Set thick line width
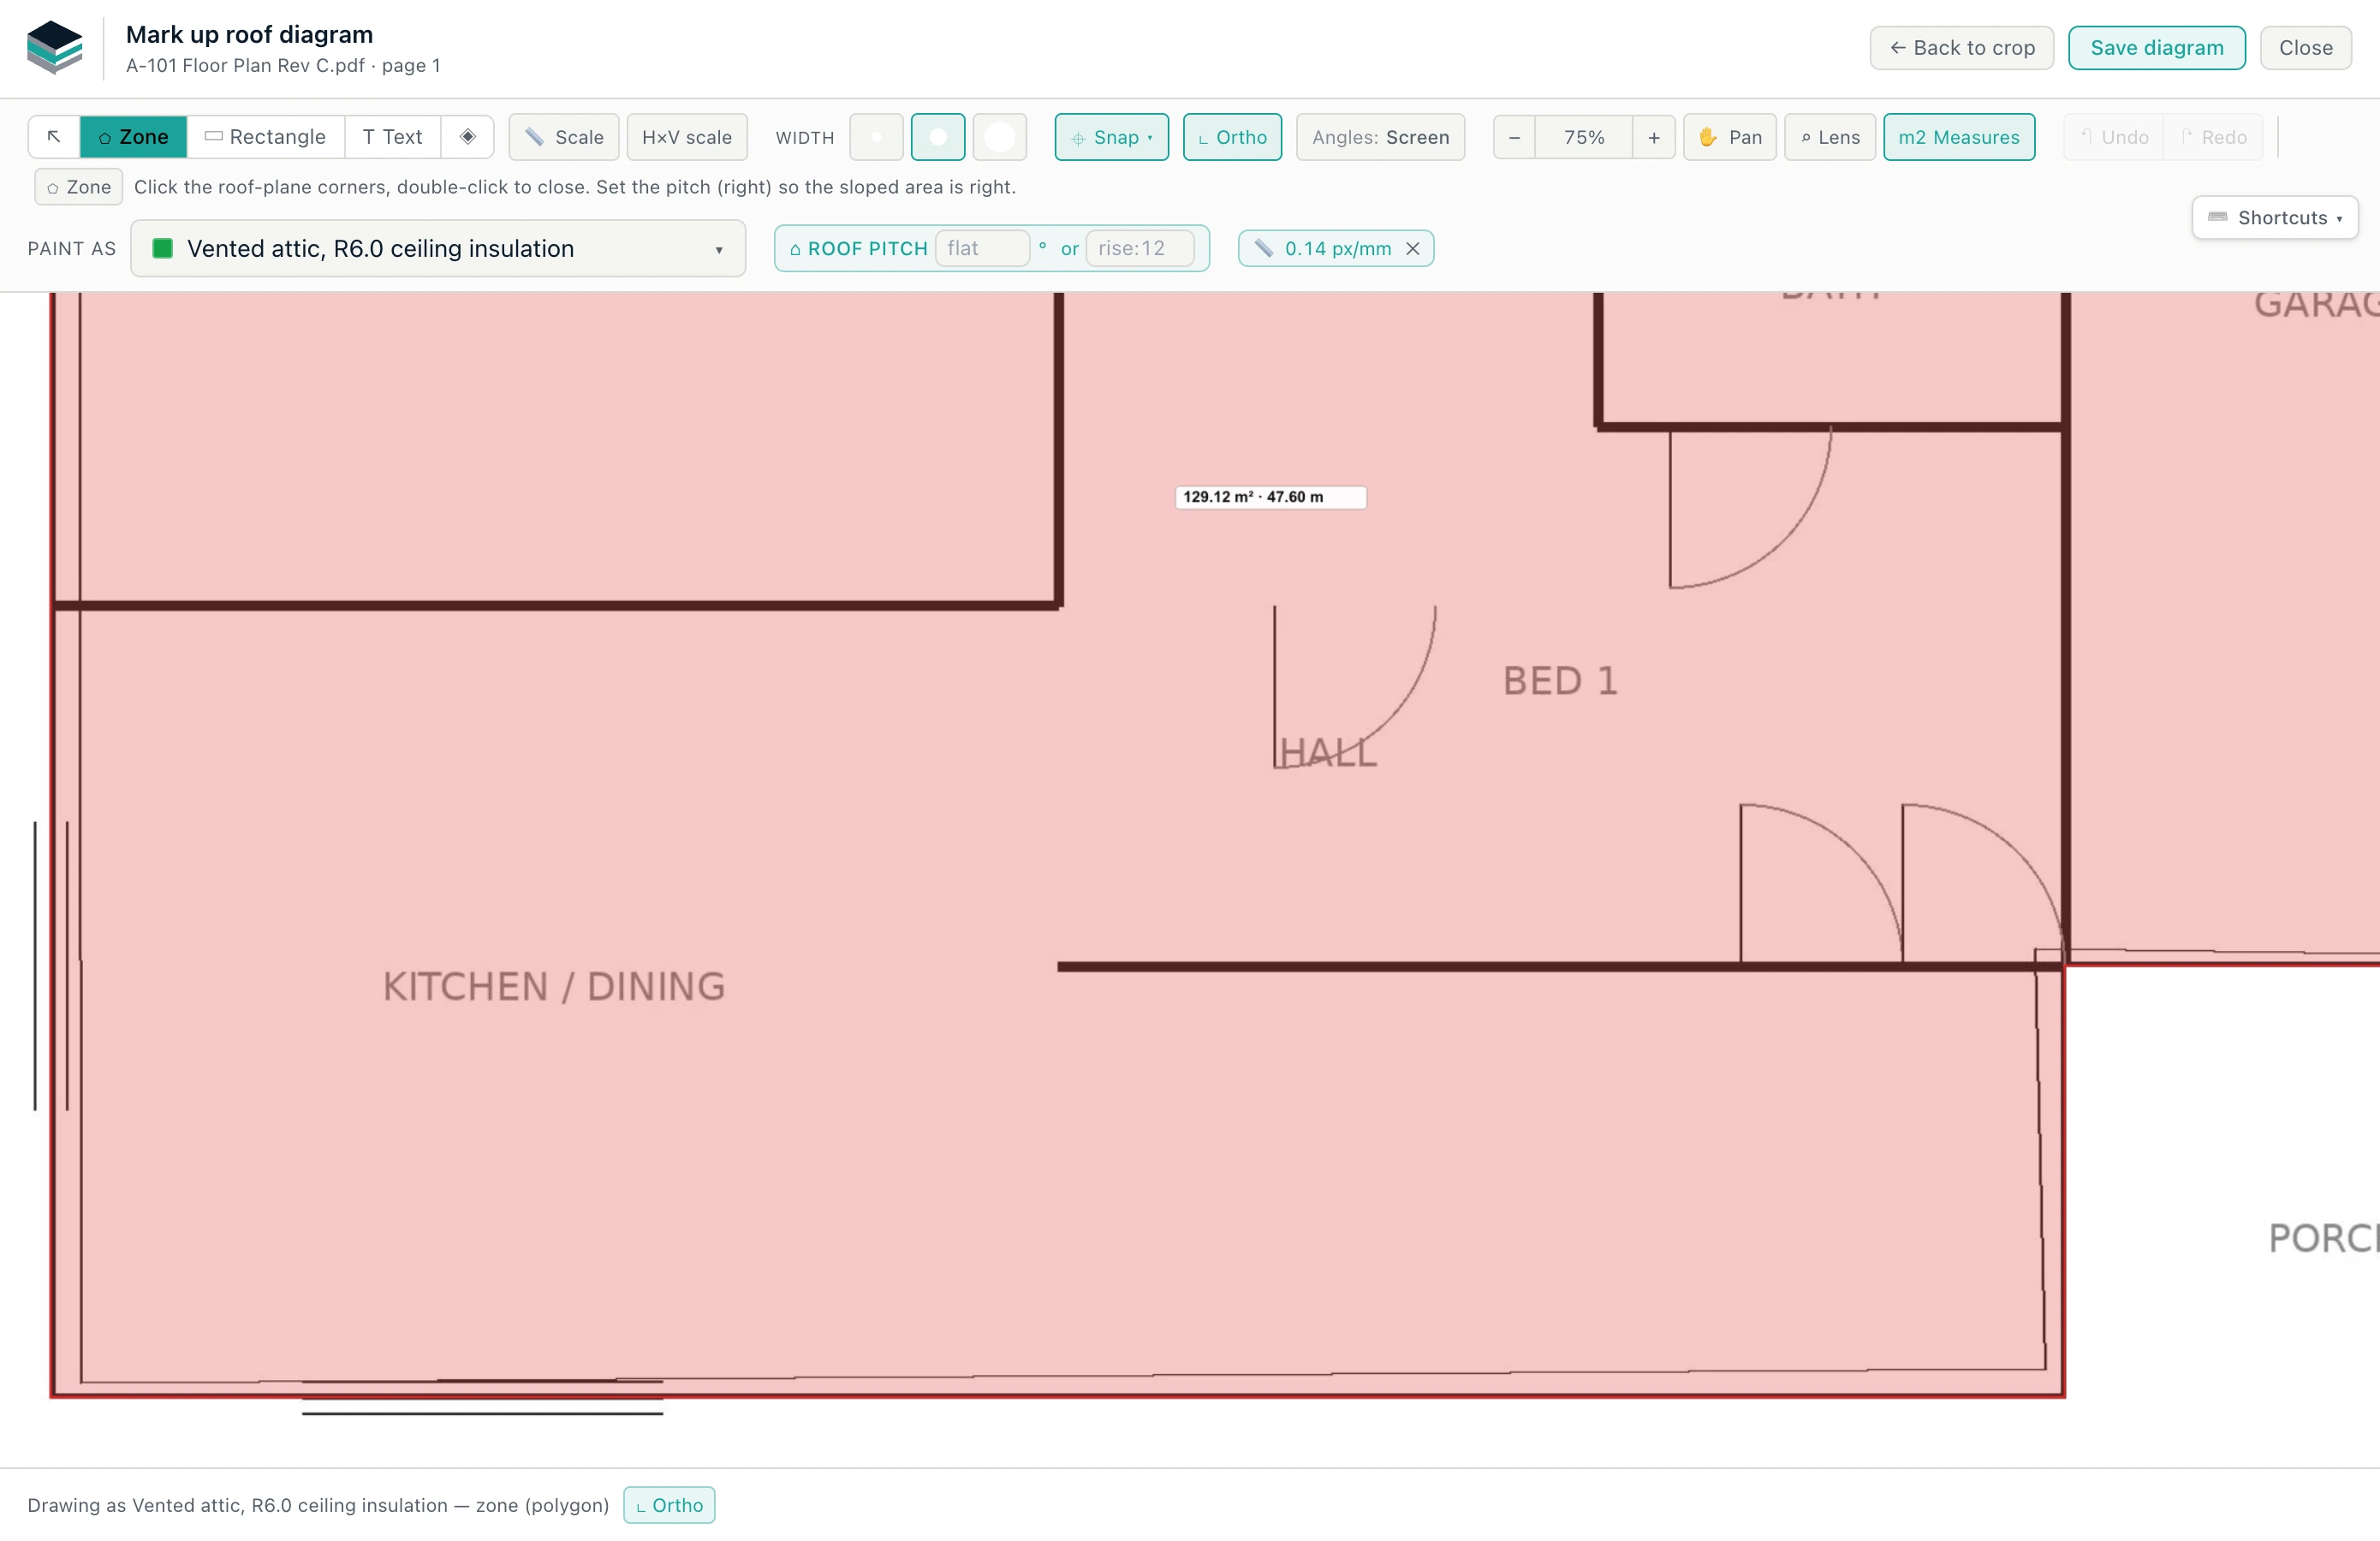This screenshot has height=1541, width=2380. (x=1000, y=137)
